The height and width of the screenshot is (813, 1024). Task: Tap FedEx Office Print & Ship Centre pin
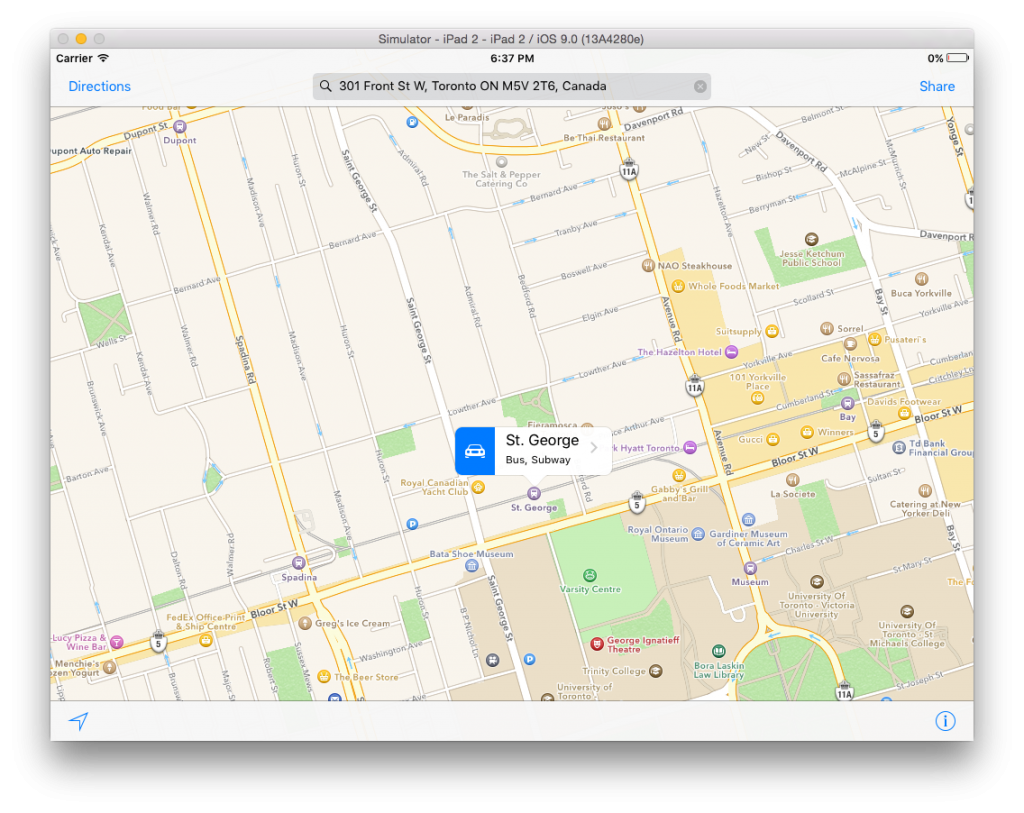(x=206, y=640)
